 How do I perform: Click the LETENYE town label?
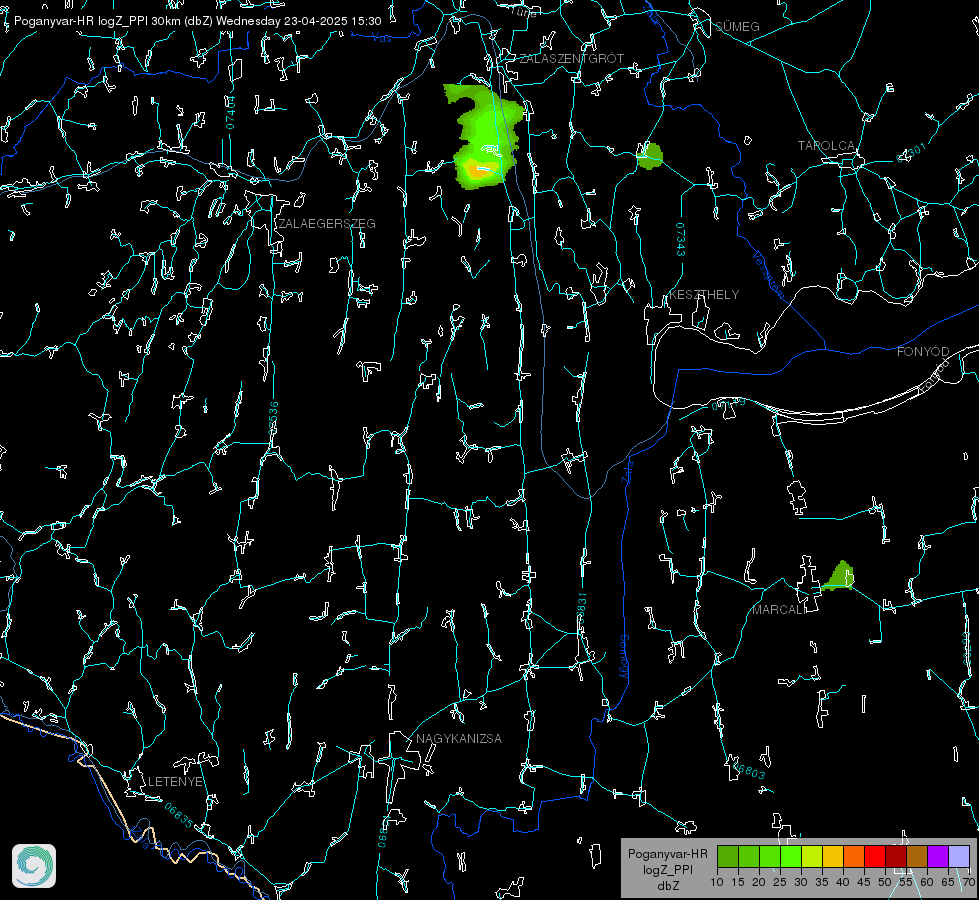175,782
